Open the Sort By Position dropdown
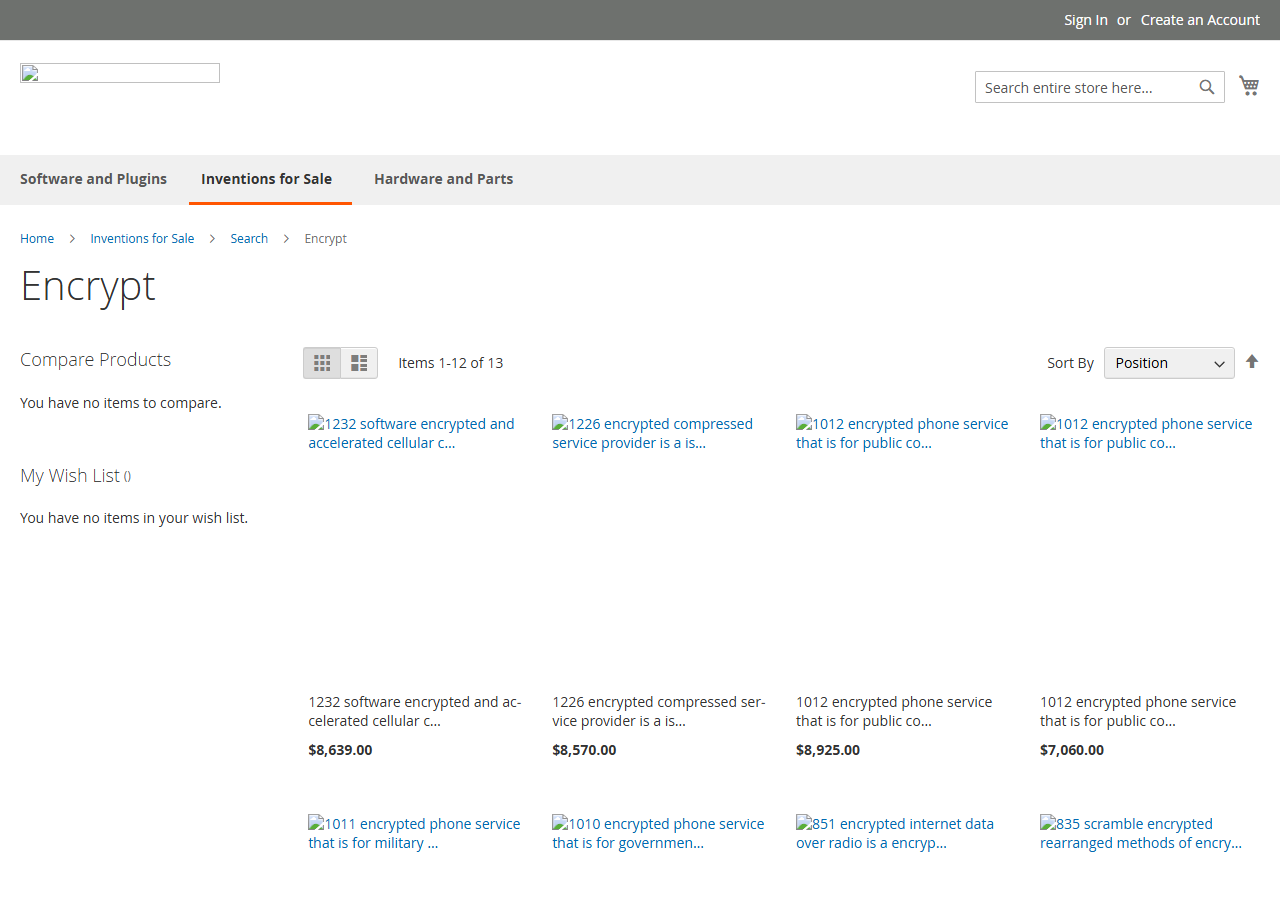1280x900 pixels. (1169, 363)
